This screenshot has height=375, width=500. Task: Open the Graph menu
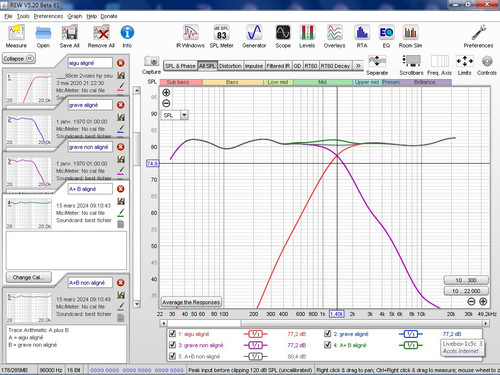click(x=75, y=16)
